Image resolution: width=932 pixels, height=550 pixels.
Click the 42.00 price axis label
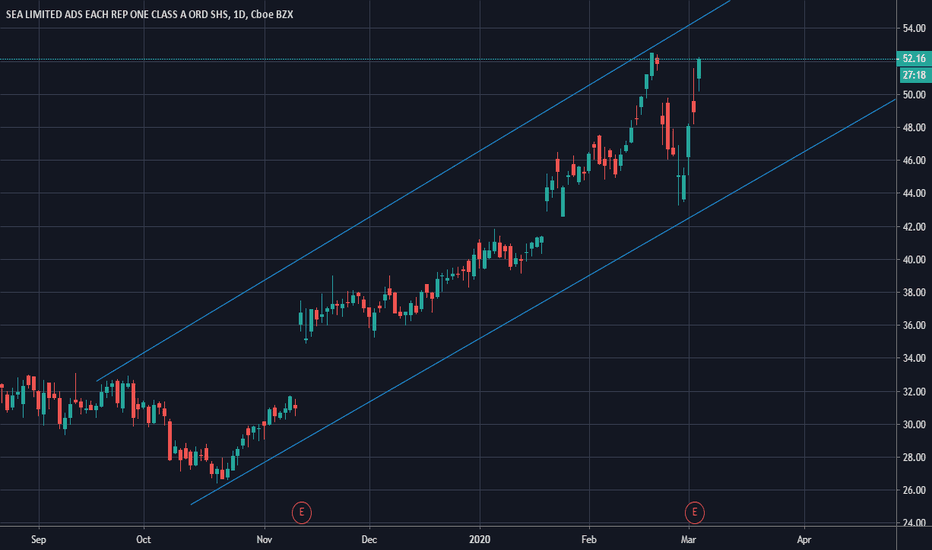coord(914,227)
